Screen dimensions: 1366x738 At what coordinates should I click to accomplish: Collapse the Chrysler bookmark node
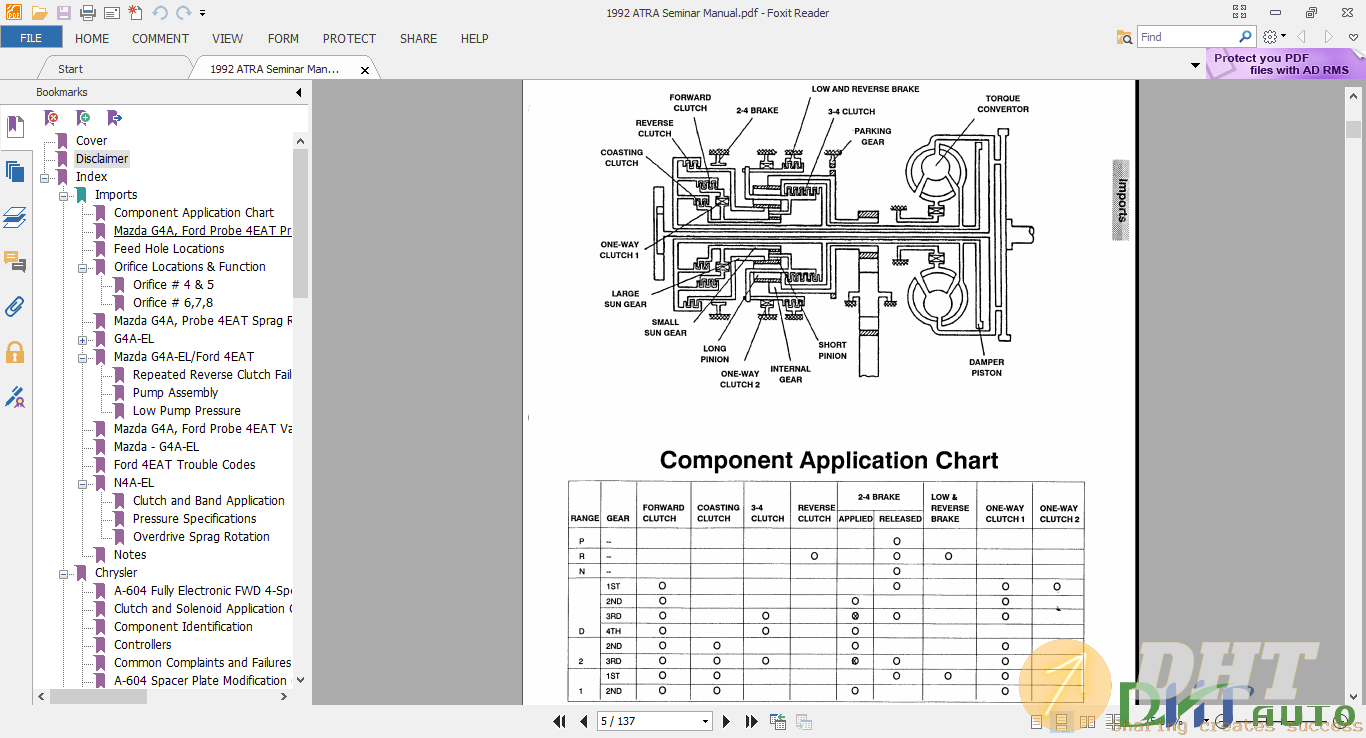coord(64,573)
